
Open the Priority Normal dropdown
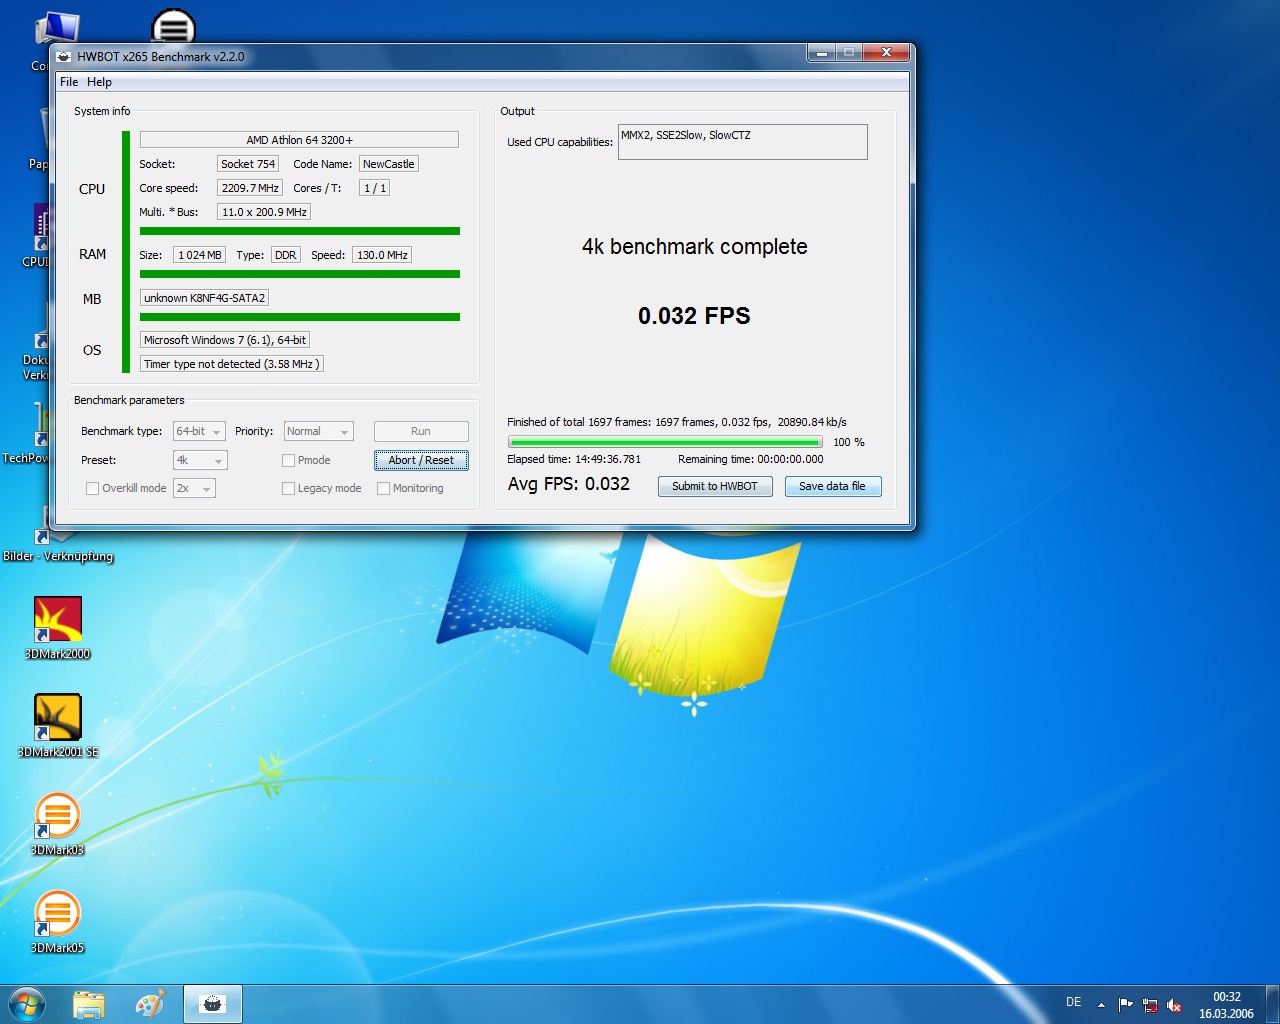(x=318, y=431)
